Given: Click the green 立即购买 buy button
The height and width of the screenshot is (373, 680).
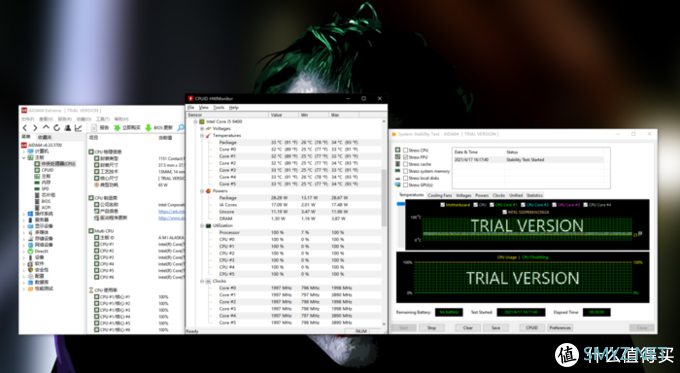Looking at the screenshot, I should point(127,128).
